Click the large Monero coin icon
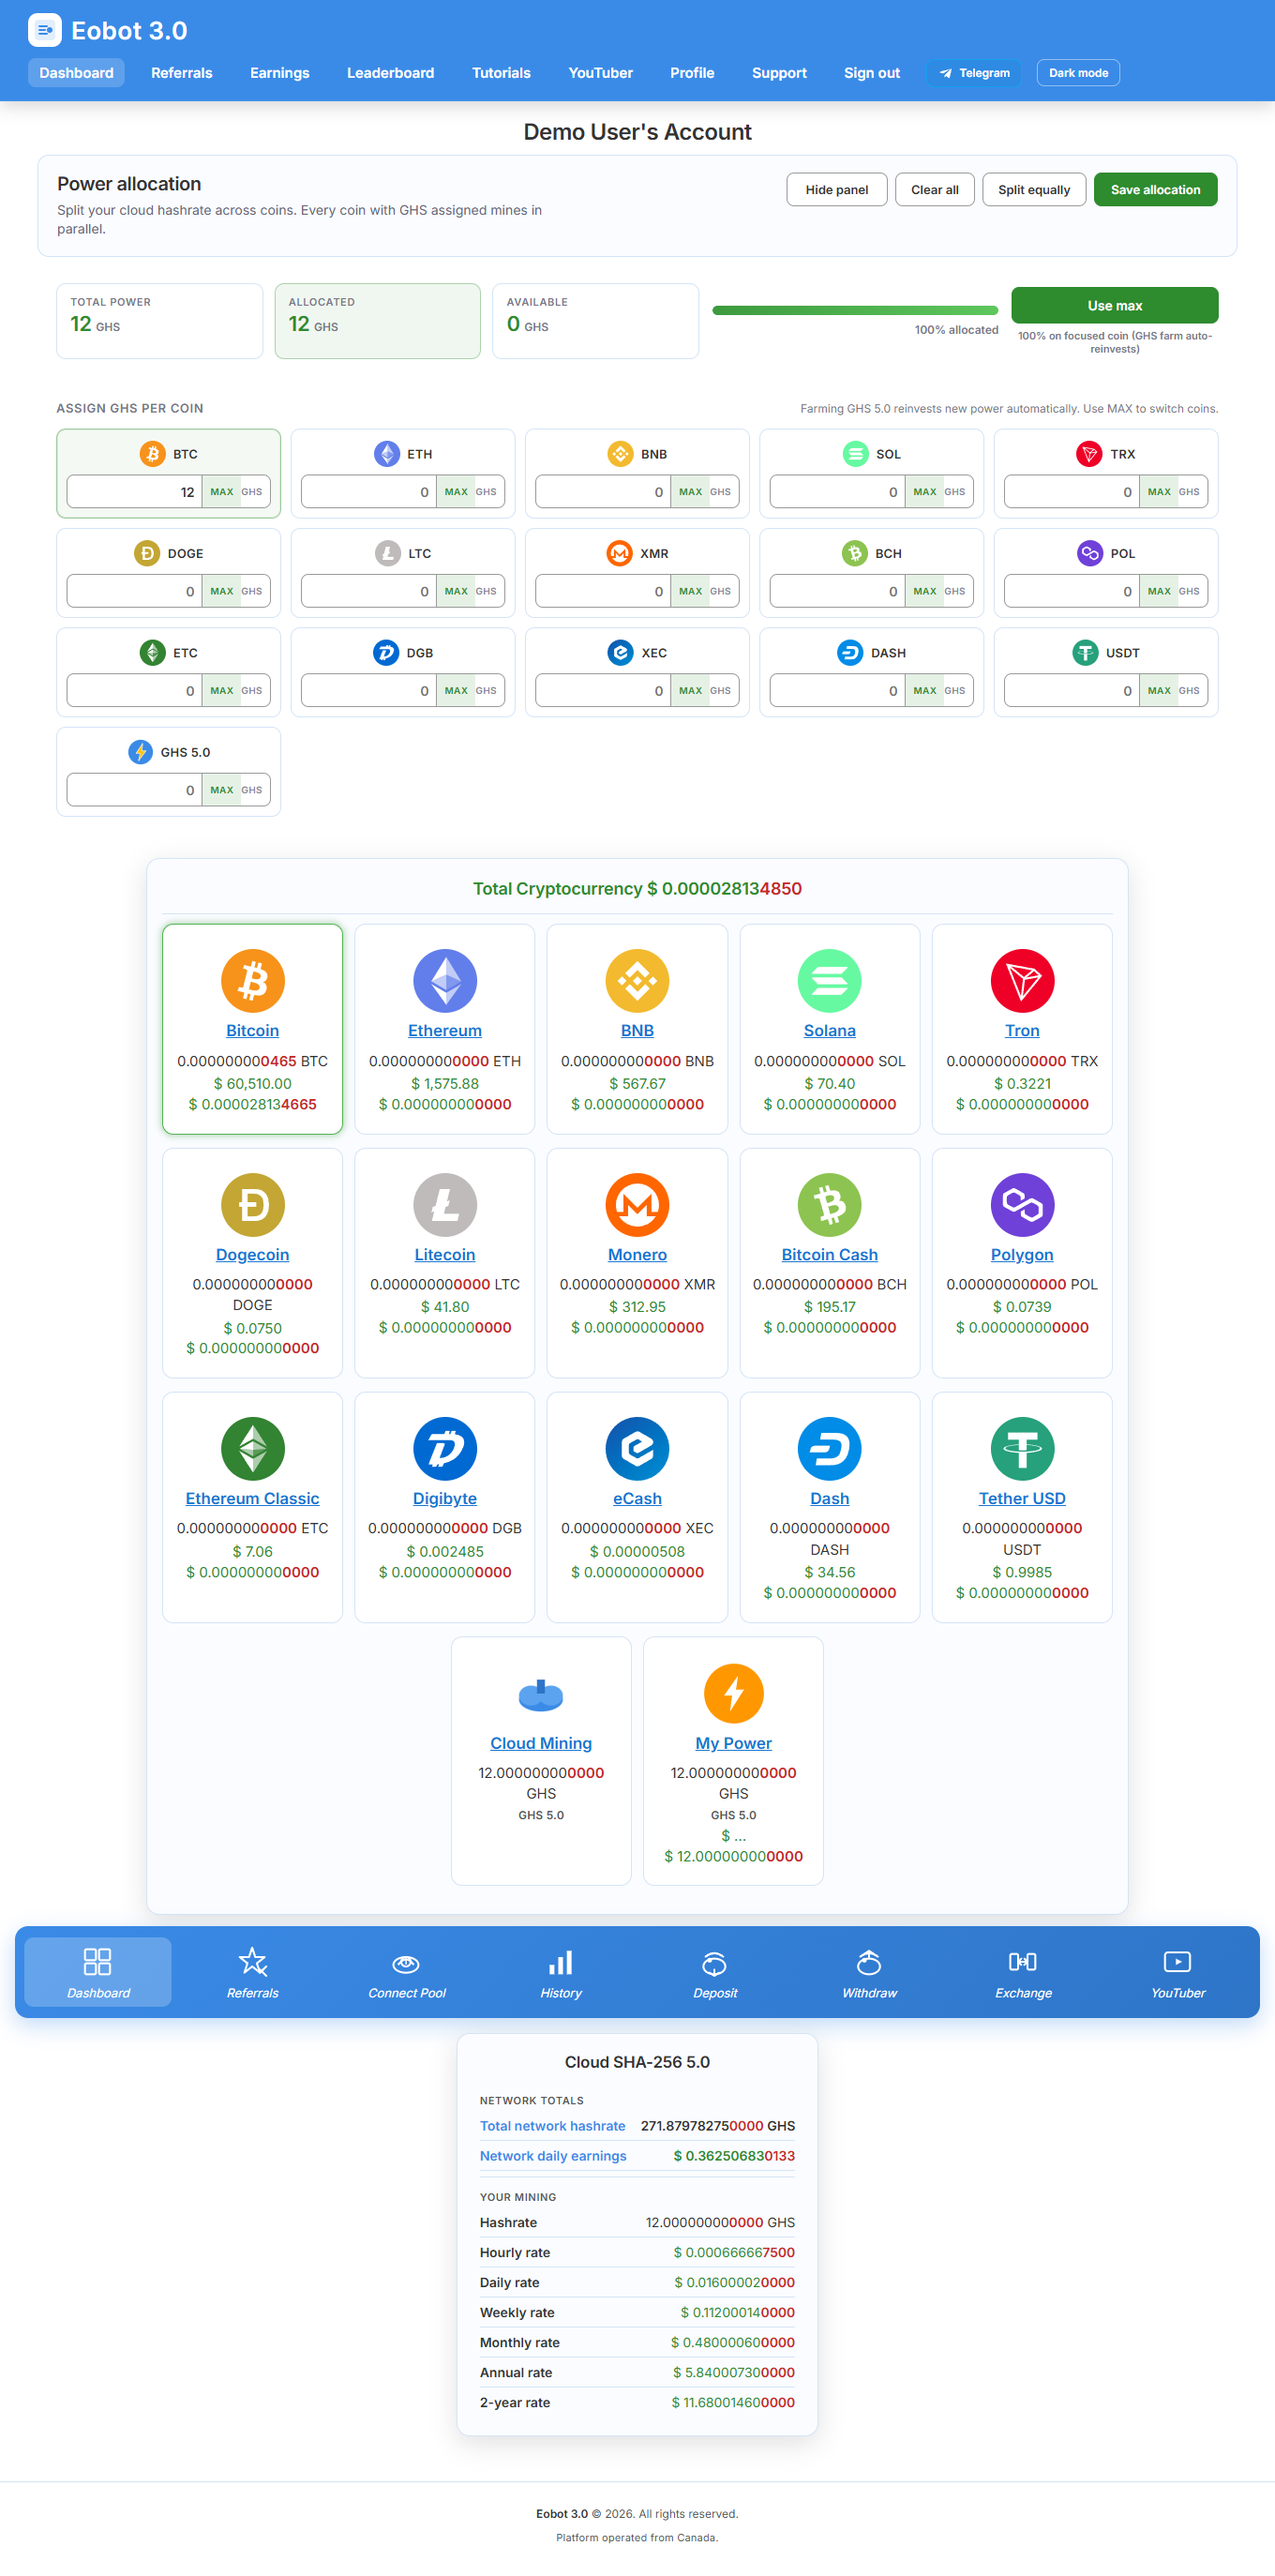Image resolution: width=1275 pixels, height=2576 pixels. click(637, 1204)
